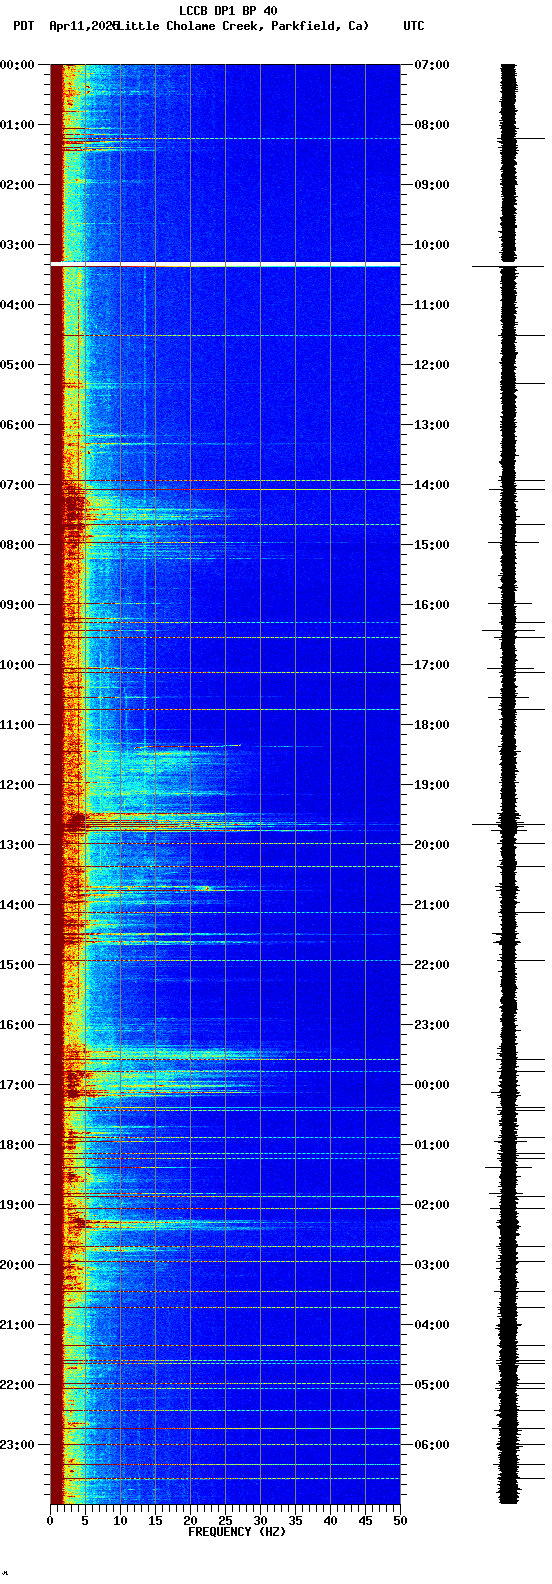Click the 03:00 PDT time label

(x=17, y=245)
